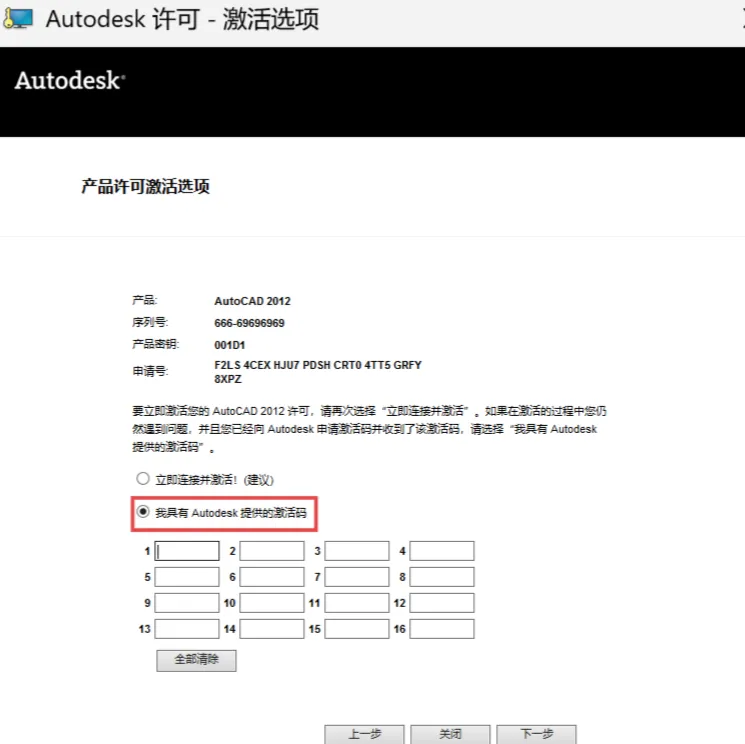Viewport: 745px width, 744px height.
Task: Go back with the '上一步' button
Action: (x=364, y=734)
